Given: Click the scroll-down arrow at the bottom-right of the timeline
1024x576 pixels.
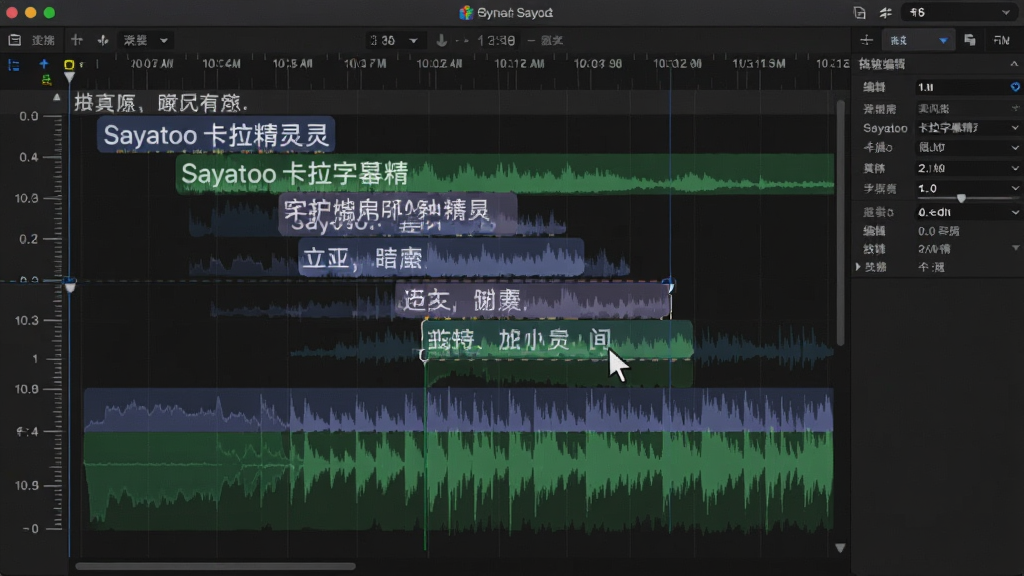Looking at the screenshot, I should (840, 548).
